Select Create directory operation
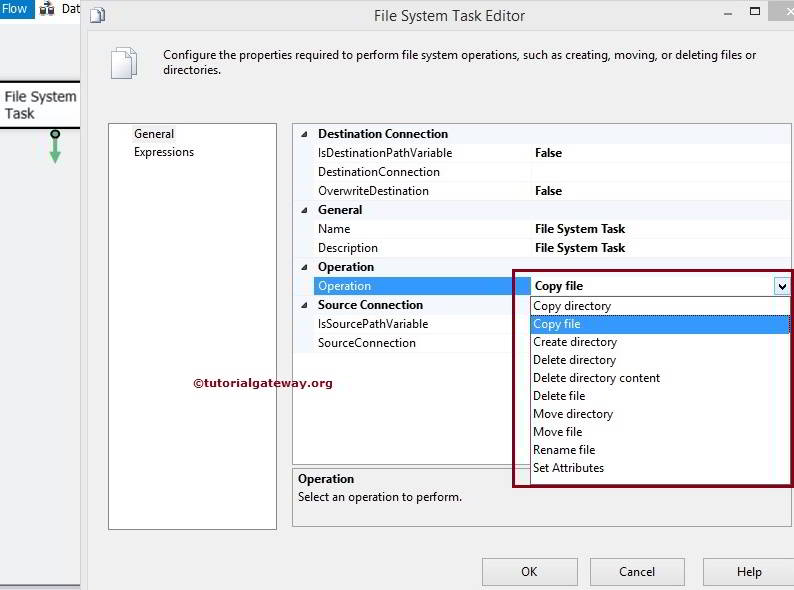Image resolution: width=794 pixels, height=590 pixels. coord(575,342)
